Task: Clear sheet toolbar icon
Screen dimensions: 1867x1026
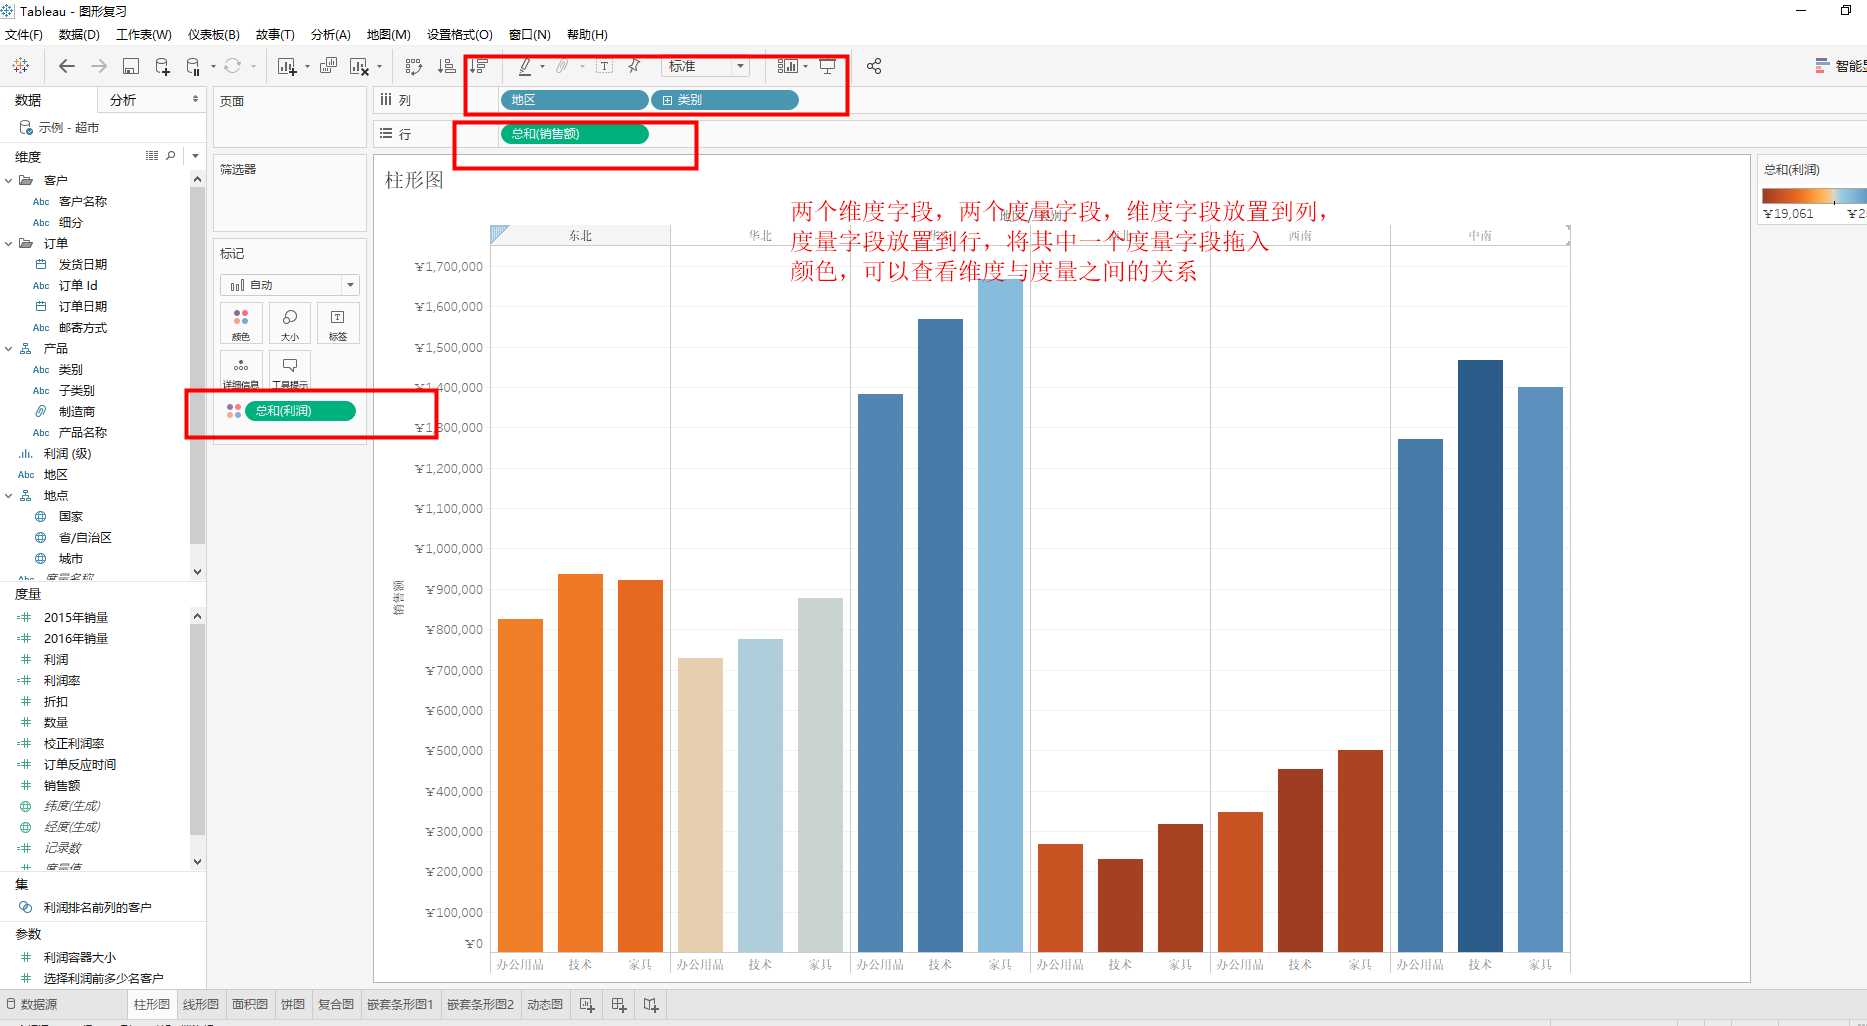Action: point(359,66)
